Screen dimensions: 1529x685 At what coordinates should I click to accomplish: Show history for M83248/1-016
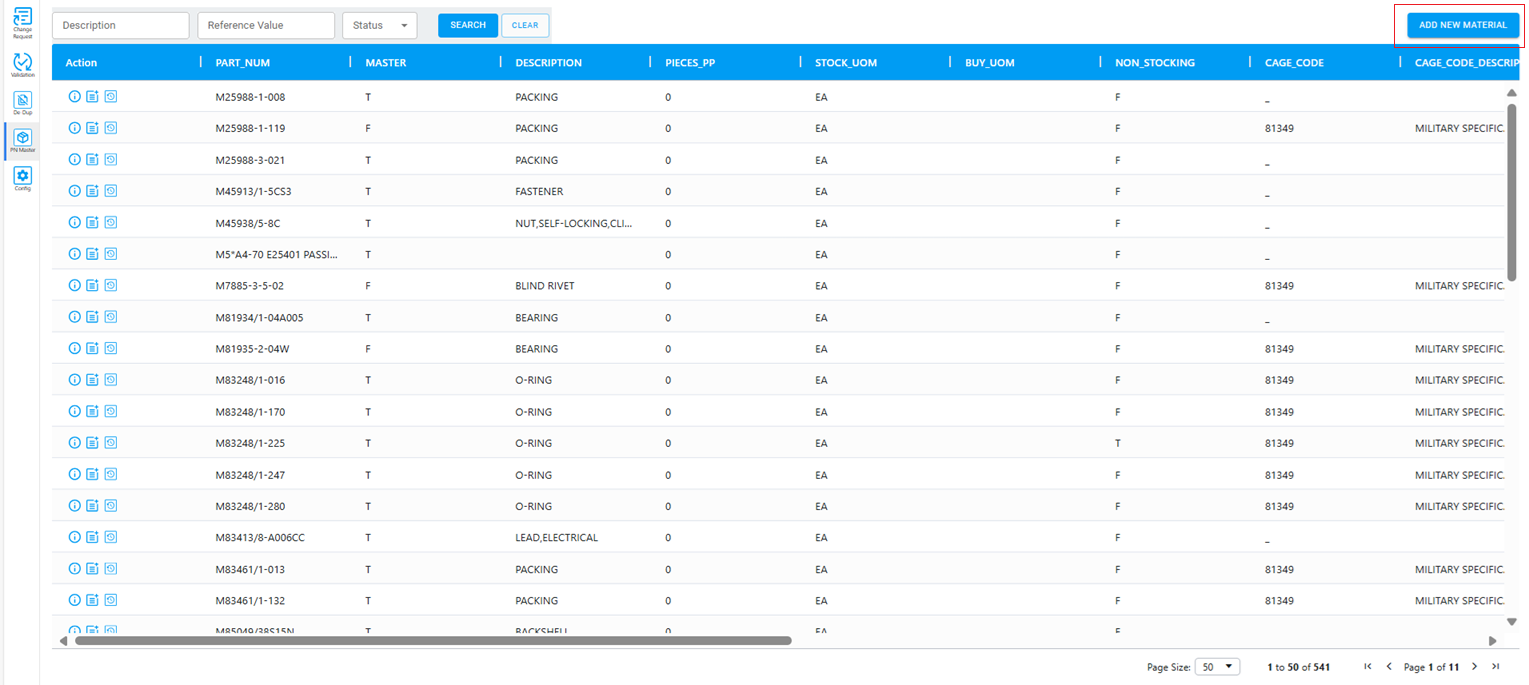111,379
